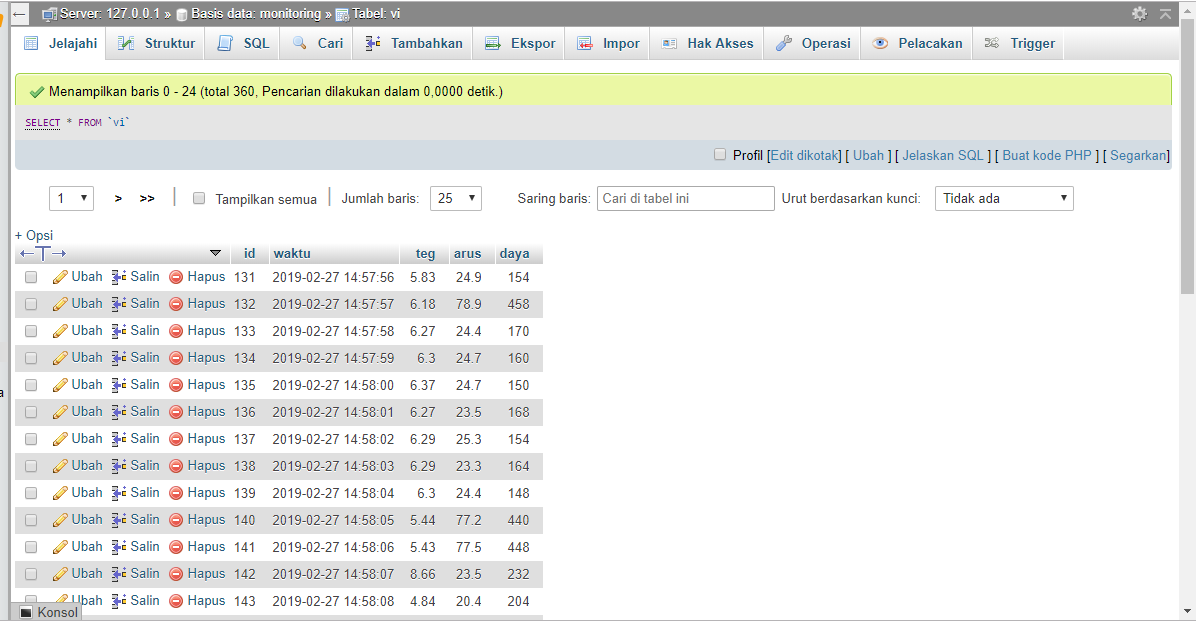Click the Edit dikotak link
The image size is (1196, 624).
[x=805, y=155]
